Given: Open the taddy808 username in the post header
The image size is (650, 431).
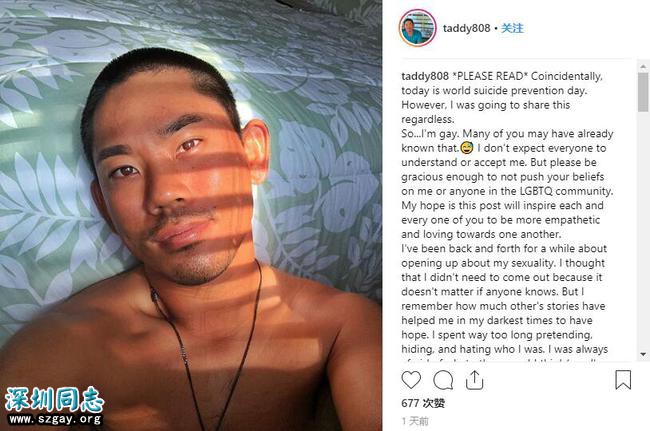Looking at the screenshot, I should click(x=466, y=28).
